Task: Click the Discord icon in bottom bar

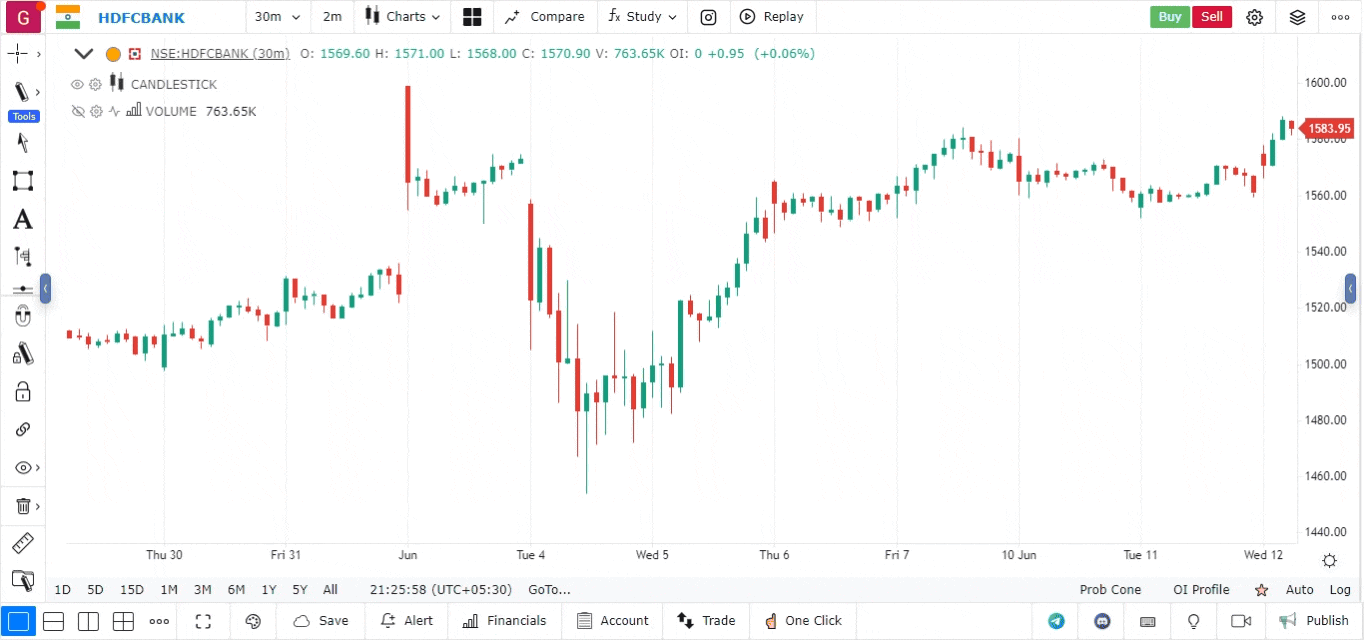Action: 1102,621
